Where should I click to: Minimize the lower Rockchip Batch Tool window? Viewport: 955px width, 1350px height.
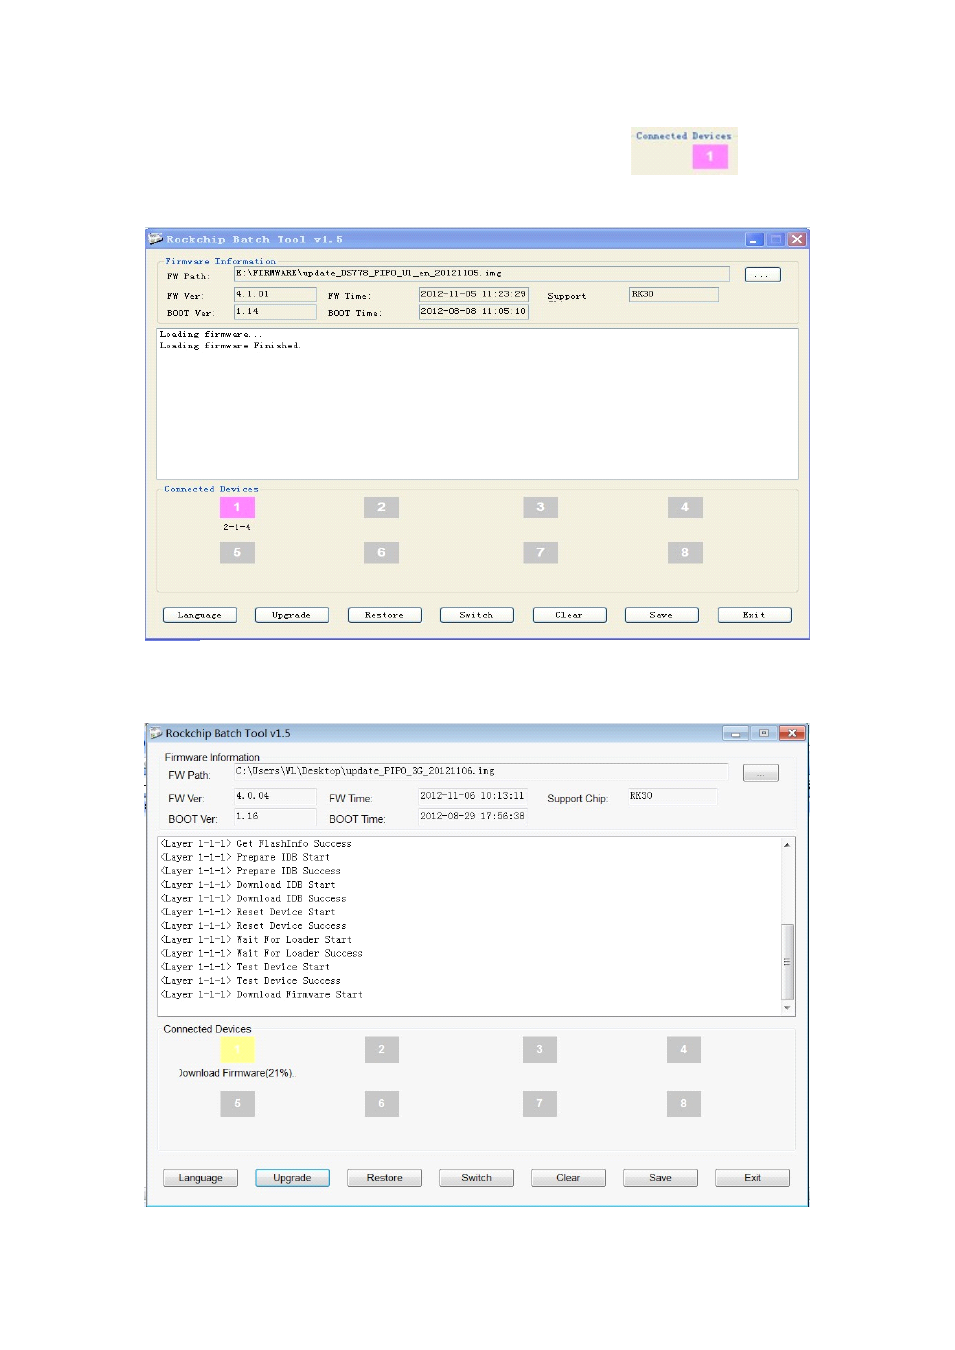pos(736,733)
